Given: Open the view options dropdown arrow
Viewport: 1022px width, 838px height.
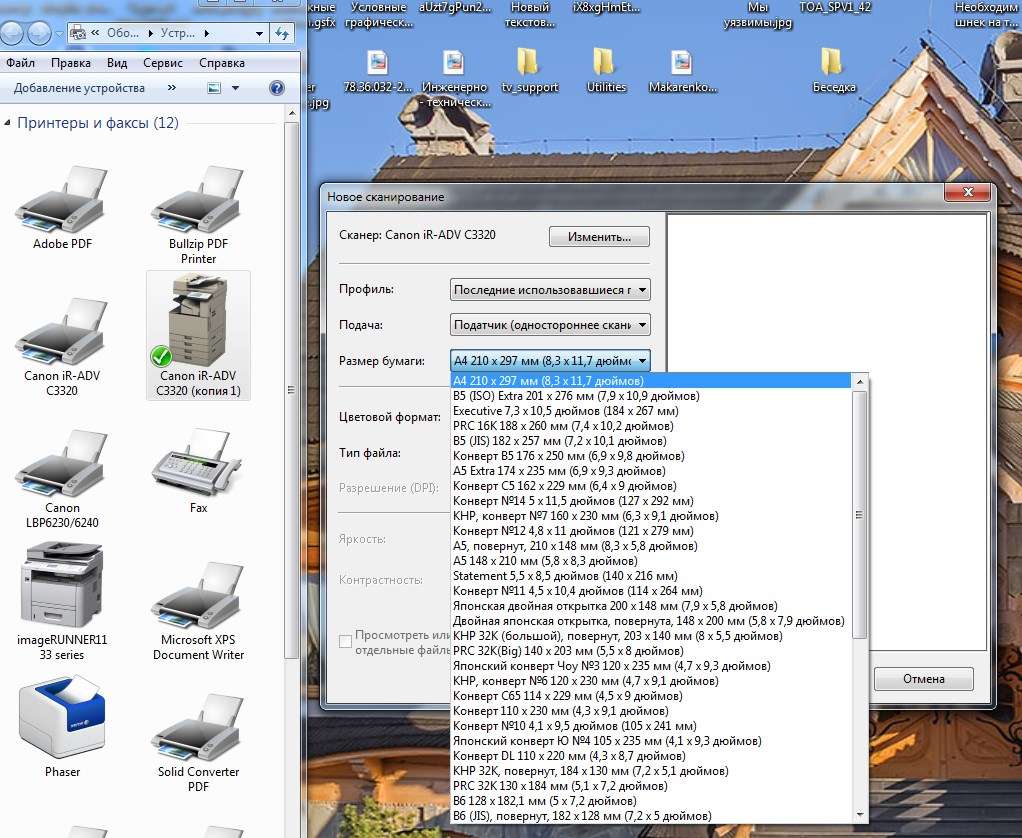Looking at the screenshot, I should (x=235, y=88).
